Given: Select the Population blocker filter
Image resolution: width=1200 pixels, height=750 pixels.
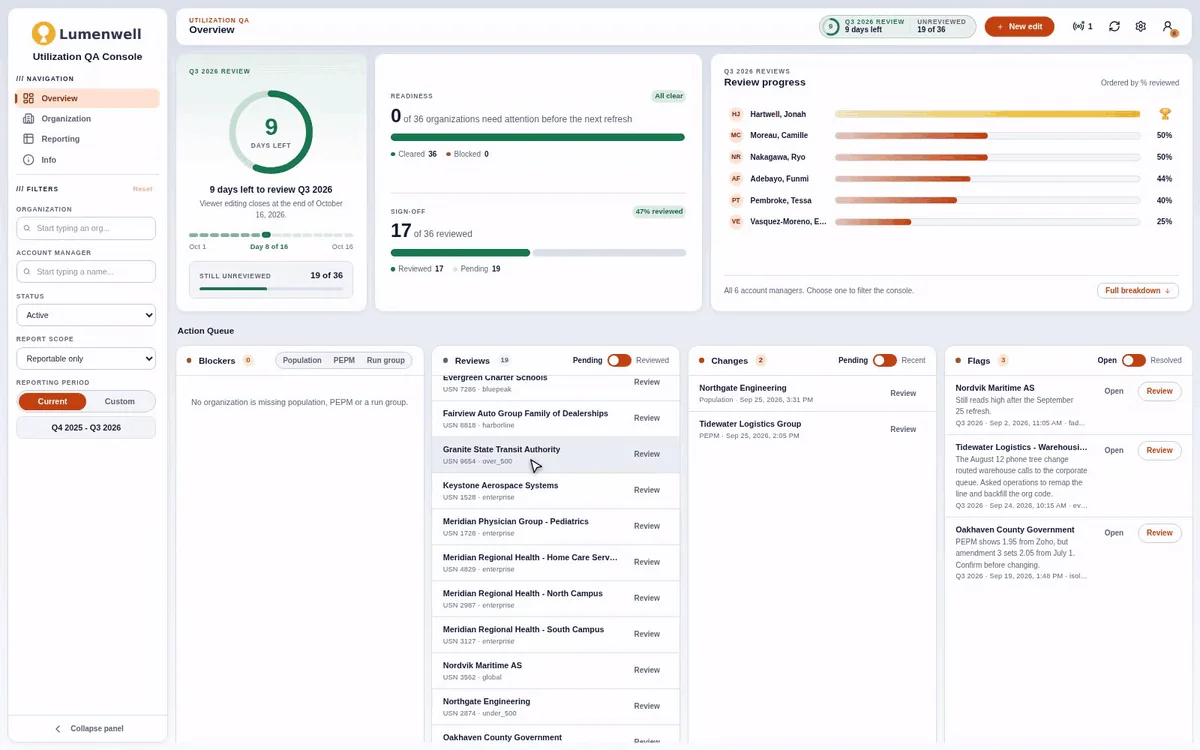Looking at the screenshot, I should point(302,360).
